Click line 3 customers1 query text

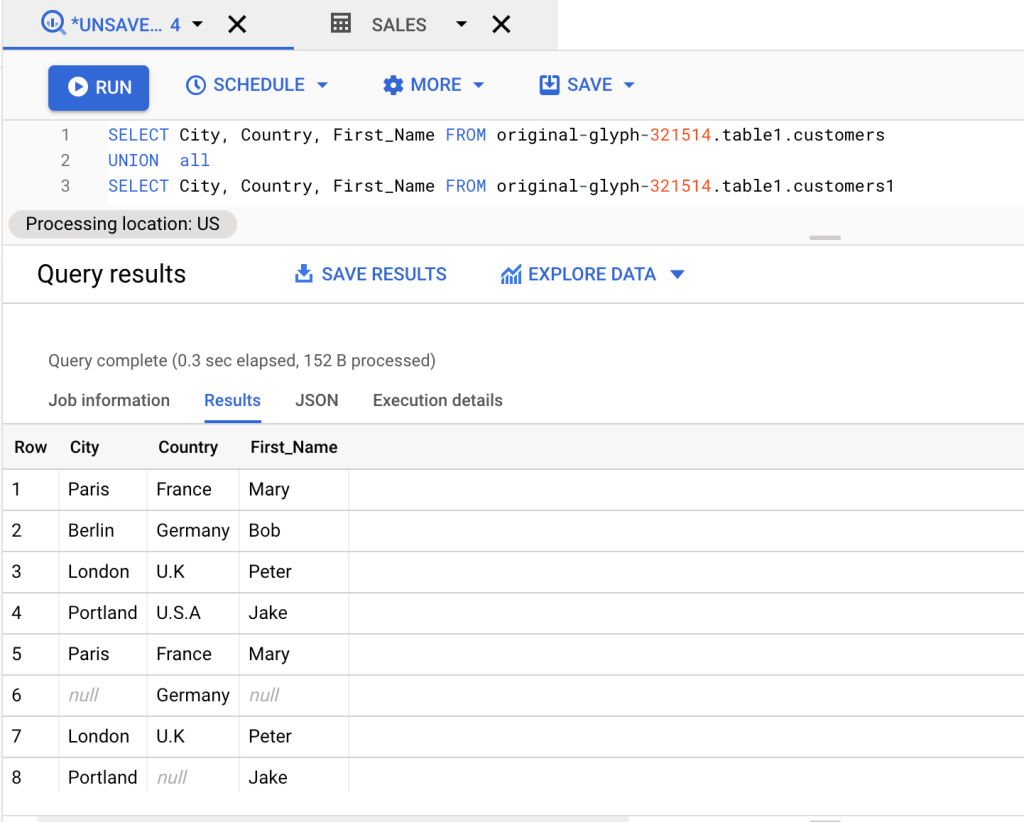(x=501, y=186)
